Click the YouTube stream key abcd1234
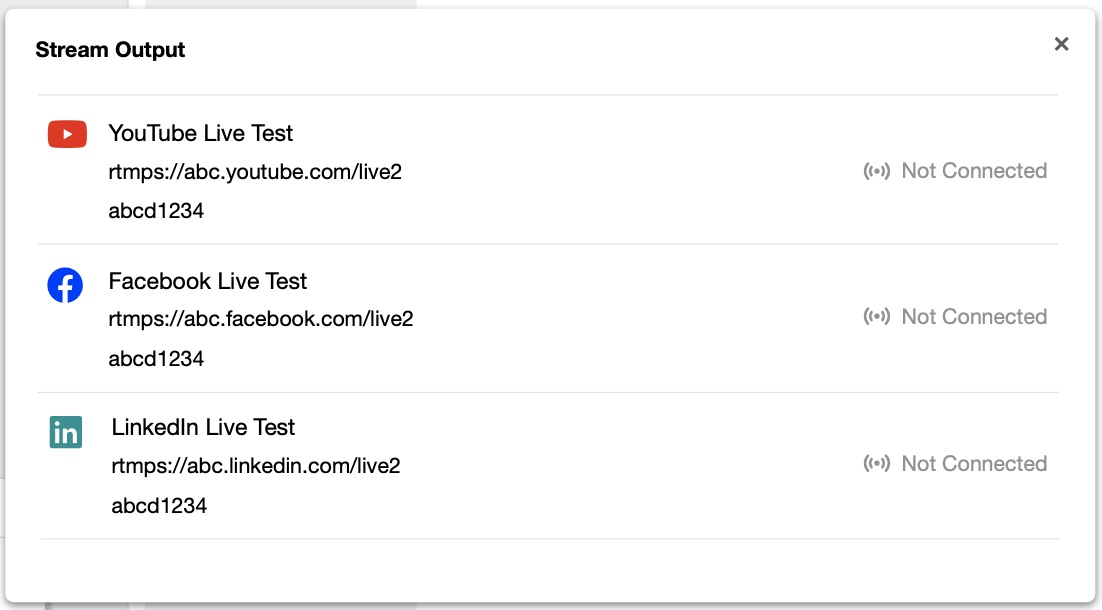The height and width of the screenshot is (610, 1102). click(156, 210)
